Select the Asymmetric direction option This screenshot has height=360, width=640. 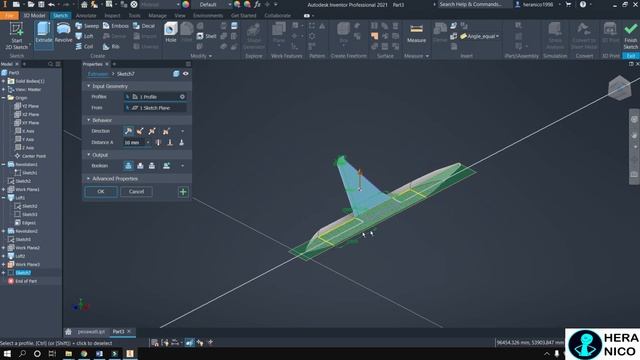pyautogui.click(x=166, y=131)
